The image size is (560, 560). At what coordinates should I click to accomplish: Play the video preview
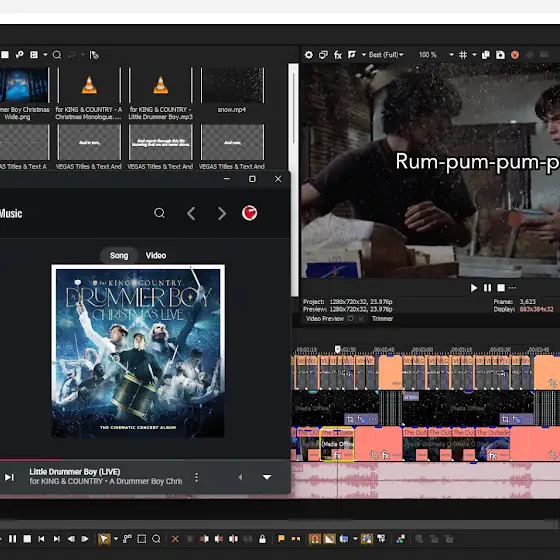tap(474, 288)
